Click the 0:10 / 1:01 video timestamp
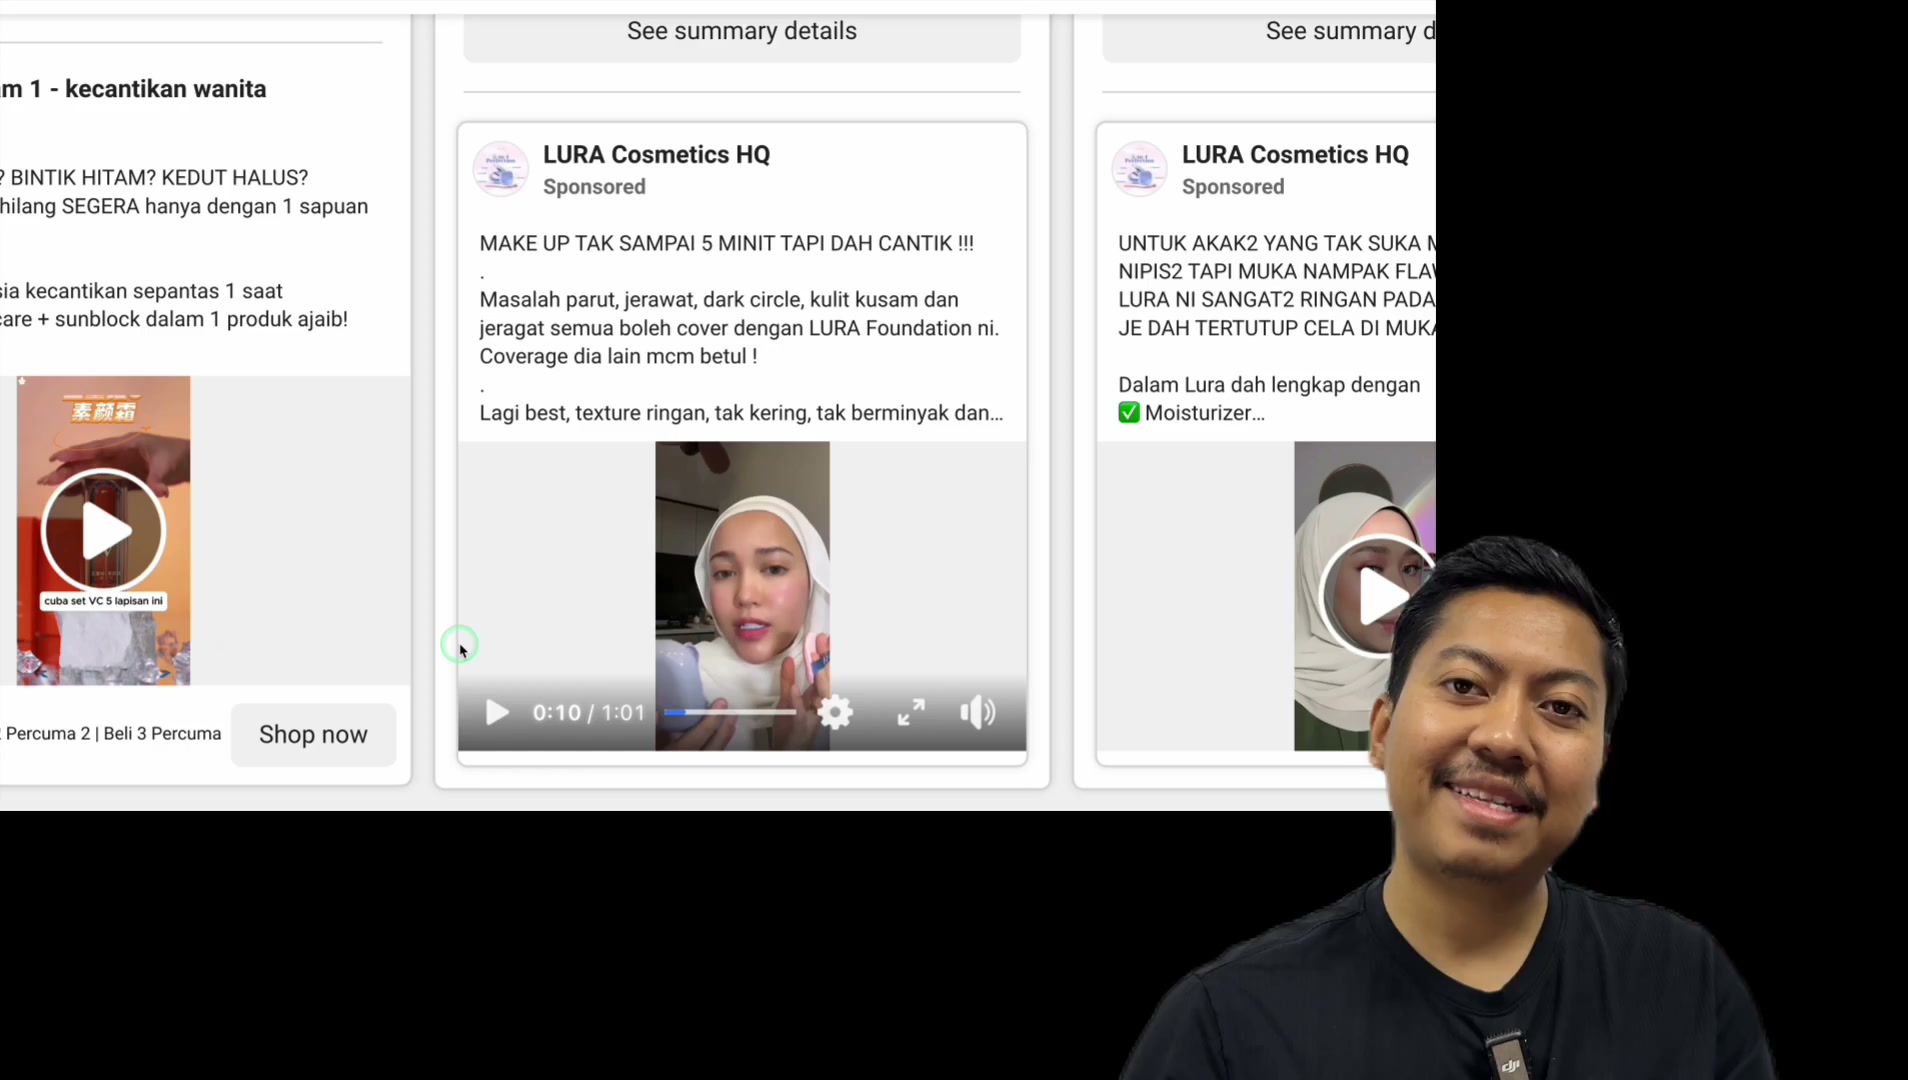Screen dimensions: 1908x1080 (589, 712)
